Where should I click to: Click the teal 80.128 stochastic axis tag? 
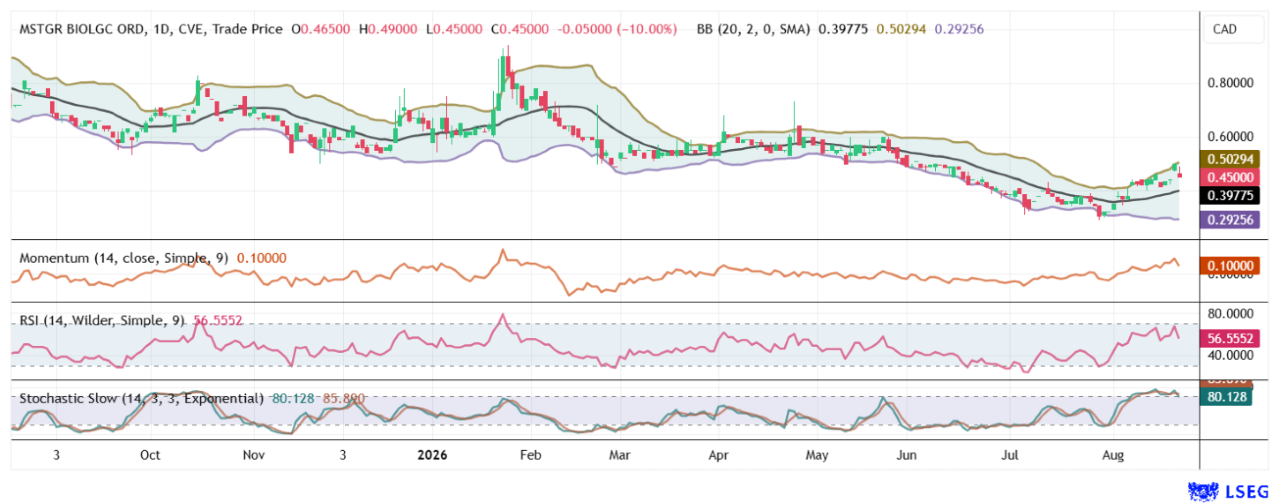click(1227, 396)
